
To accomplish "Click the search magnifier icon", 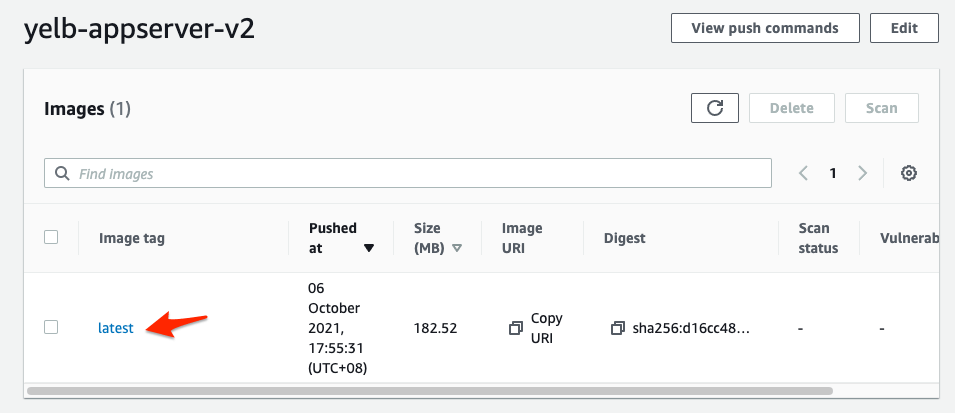I will point(62,174).
